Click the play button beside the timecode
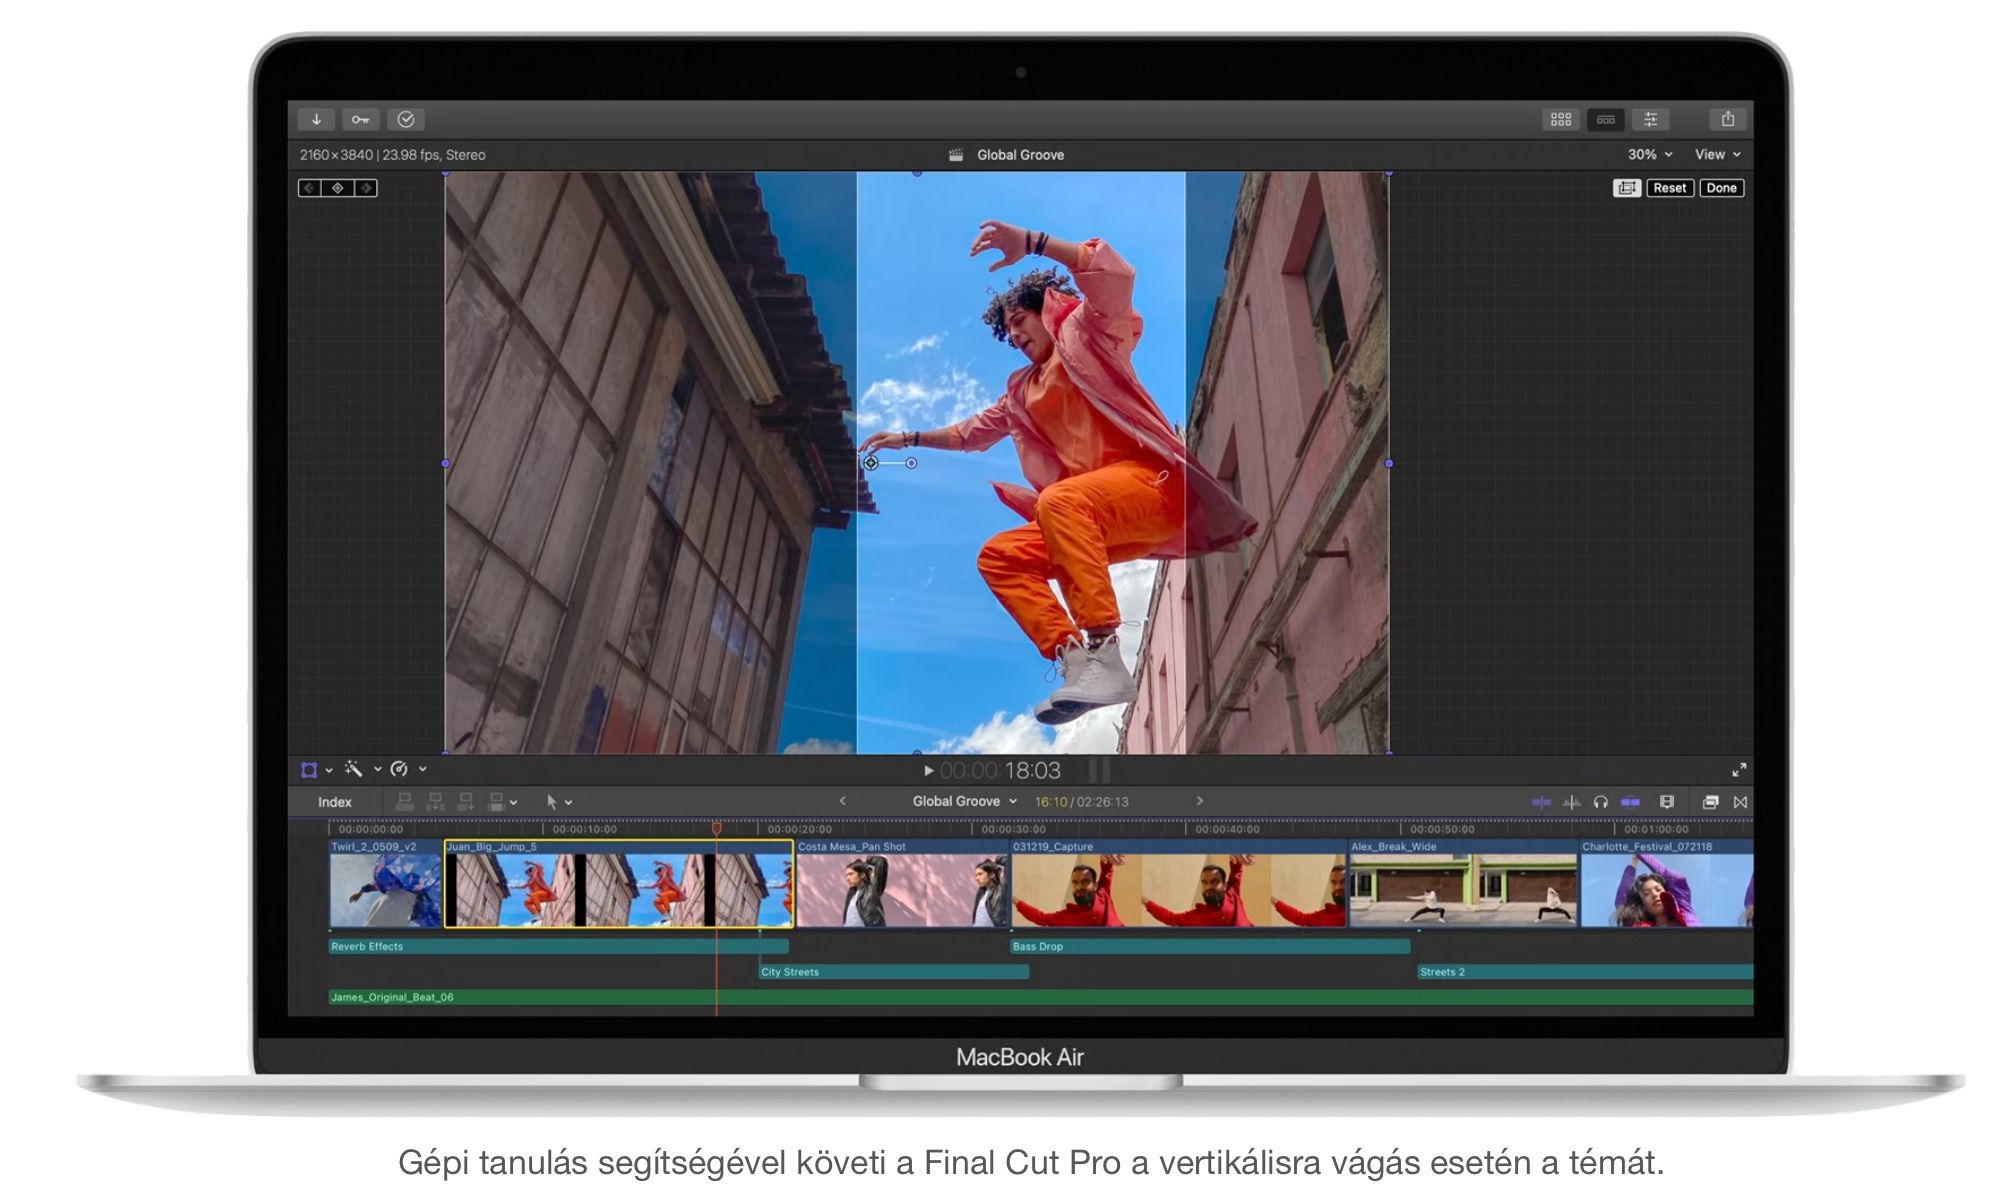 [928, 771]
